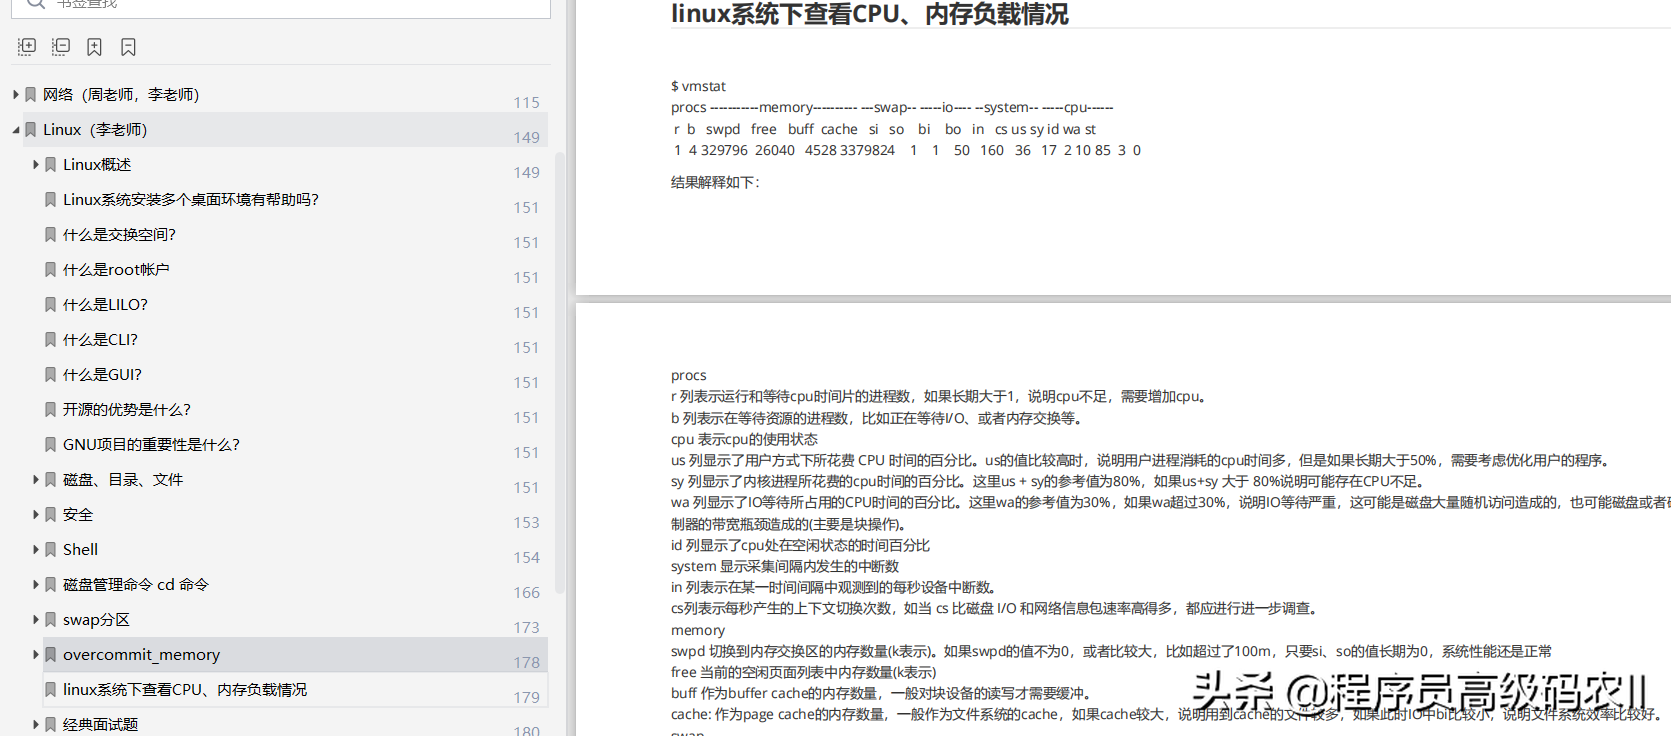Click the collapse all bookmarks icon
The image size is (1671, 736).
pos(61,46)
